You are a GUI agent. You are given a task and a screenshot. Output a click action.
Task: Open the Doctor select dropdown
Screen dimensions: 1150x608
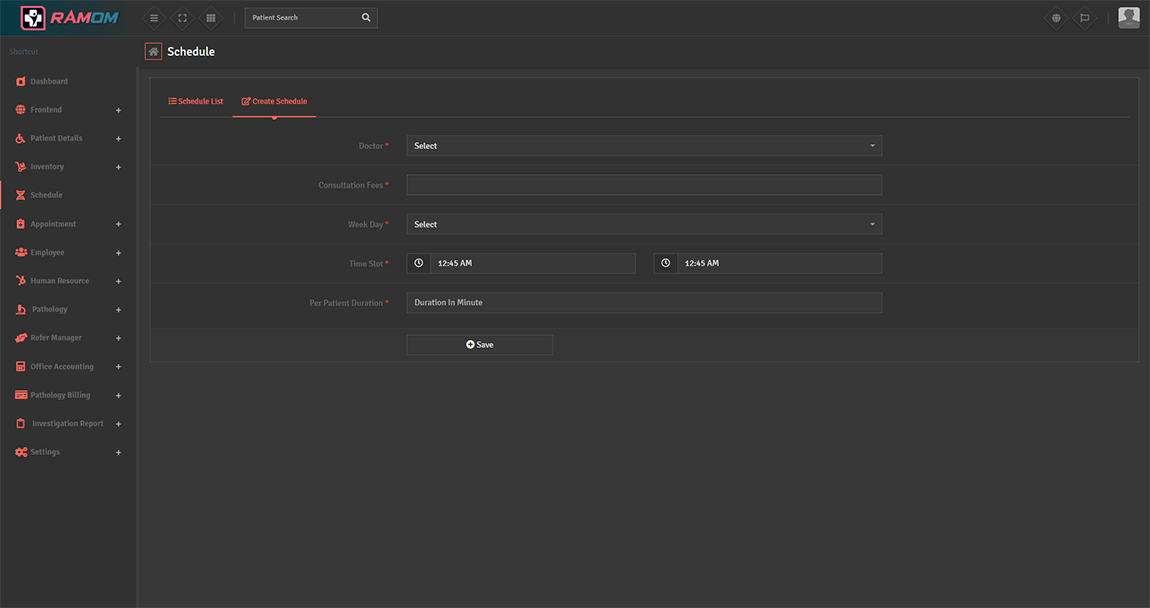tap(644, 146)
